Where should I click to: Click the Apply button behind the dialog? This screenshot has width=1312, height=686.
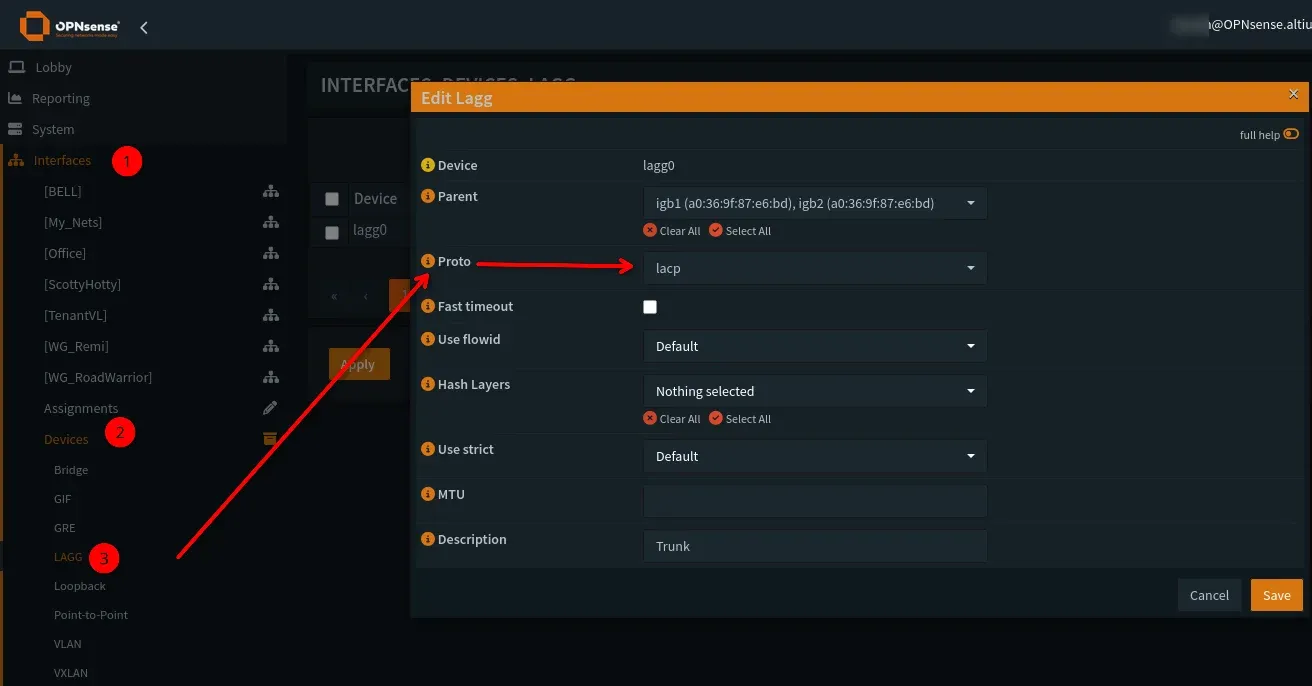coord(359,364)
